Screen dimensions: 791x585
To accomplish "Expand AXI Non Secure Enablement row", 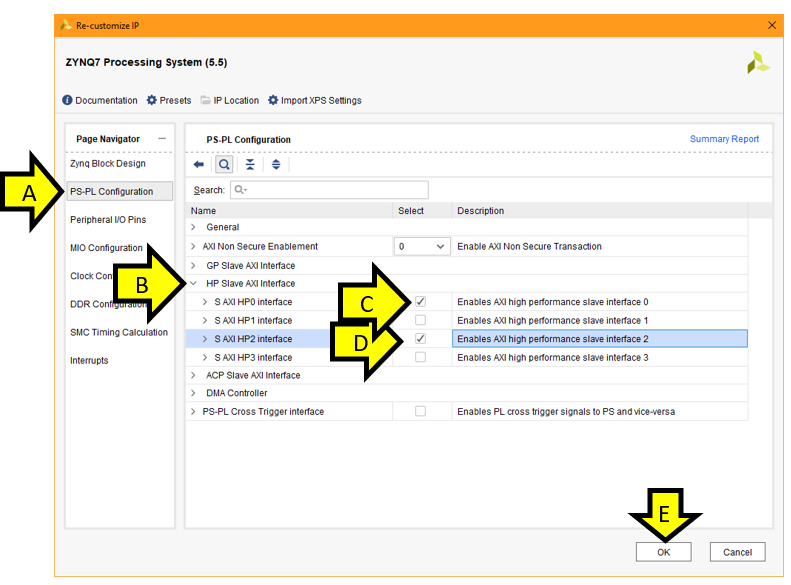I will (193, 246).
